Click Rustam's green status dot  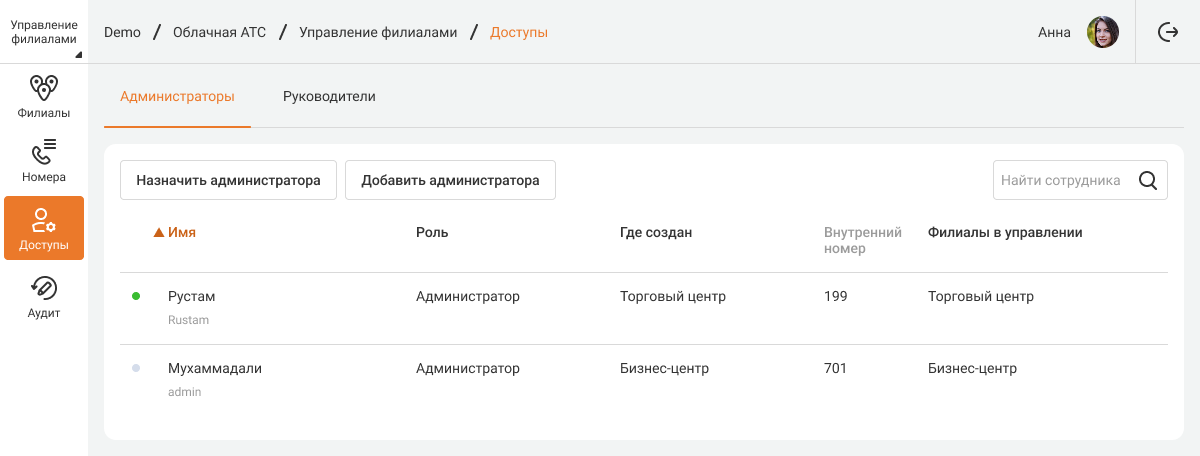(x=136, y=297)
